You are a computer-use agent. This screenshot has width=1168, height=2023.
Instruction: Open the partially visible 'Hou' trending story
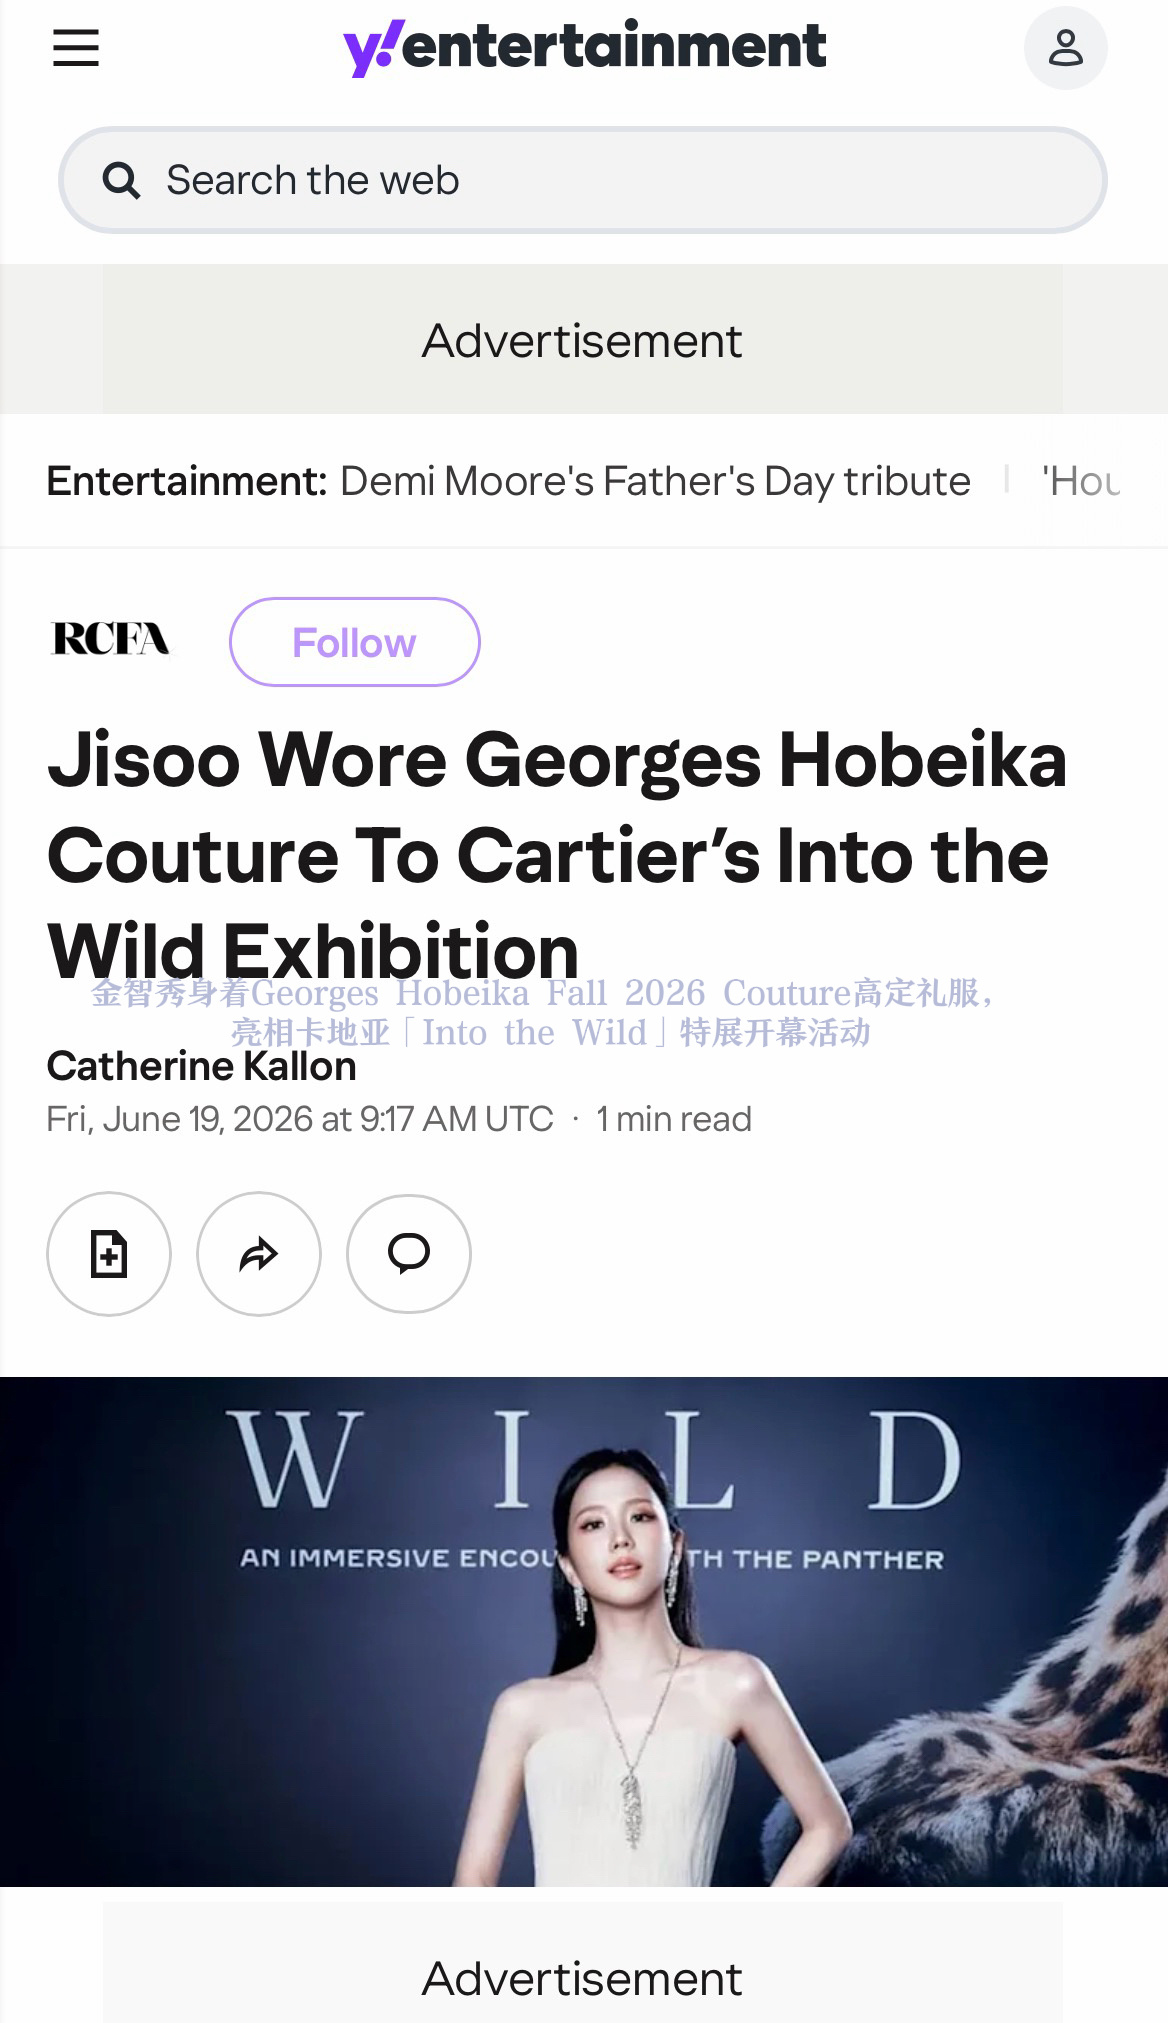[x=1081, y=481]
